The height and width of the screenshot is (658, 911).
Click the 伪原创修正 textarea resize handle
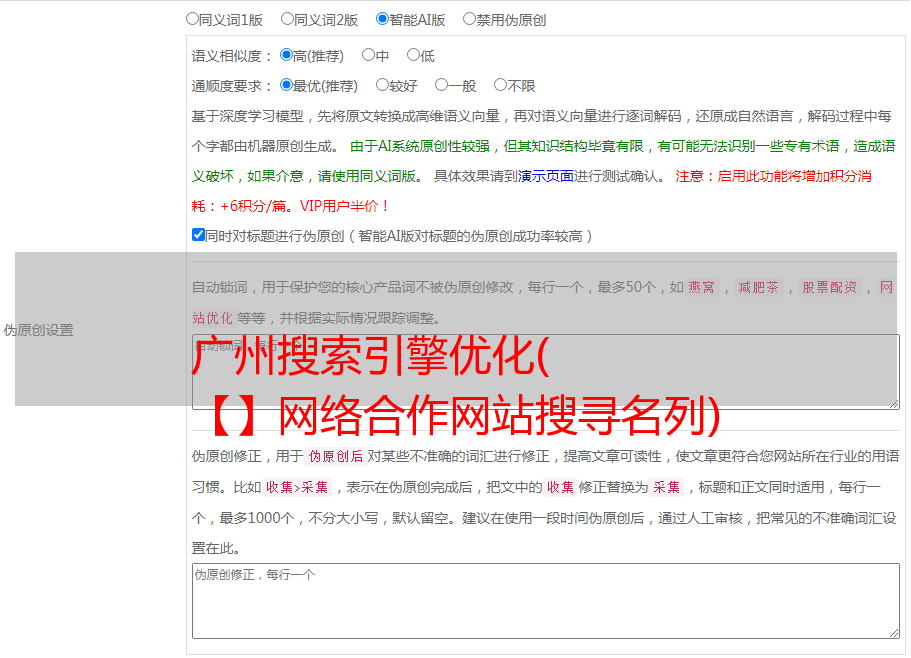pos(894,634)
